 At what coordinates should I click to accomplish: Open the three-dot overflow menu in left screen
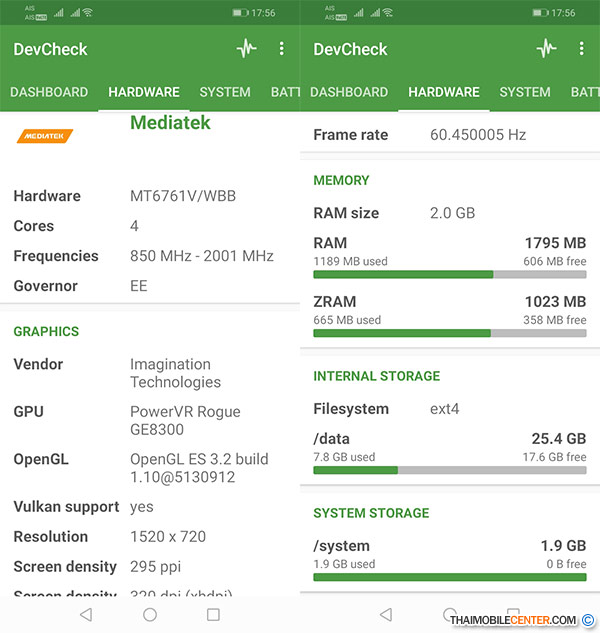pyautogui.click(x=281, y=49)
